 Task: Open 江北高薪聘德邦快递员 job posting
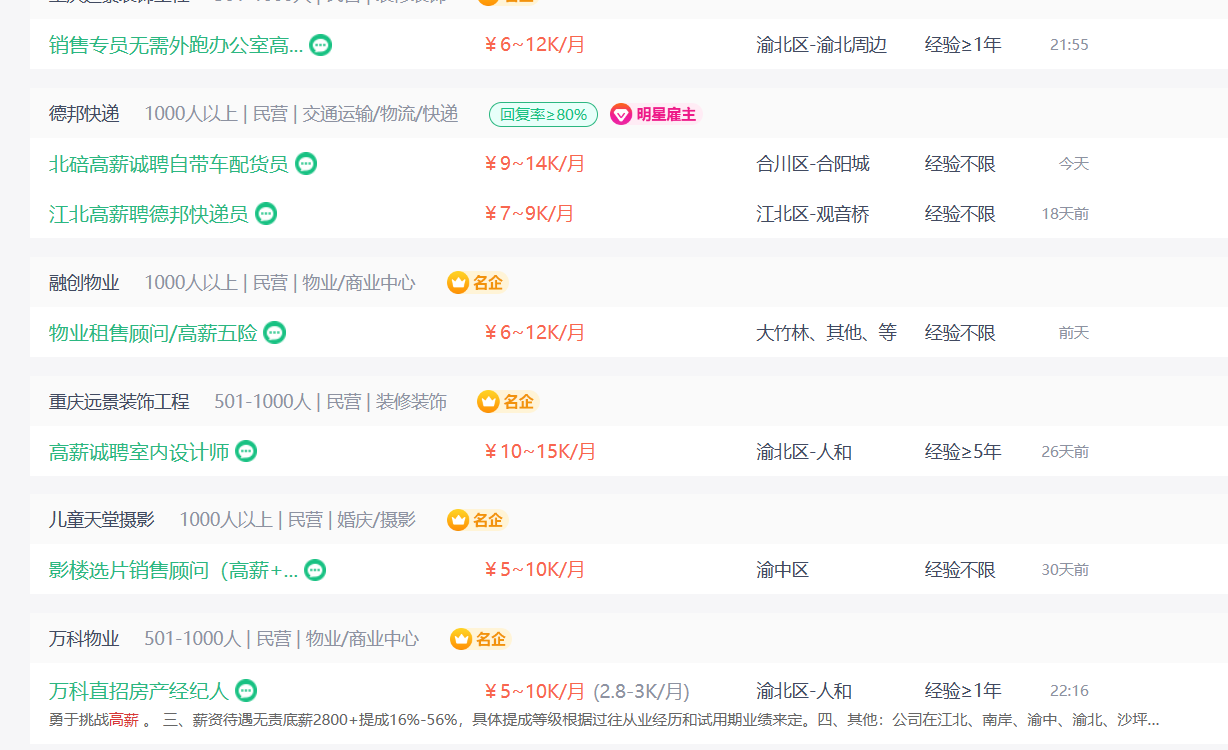click(x=149, y=214)
